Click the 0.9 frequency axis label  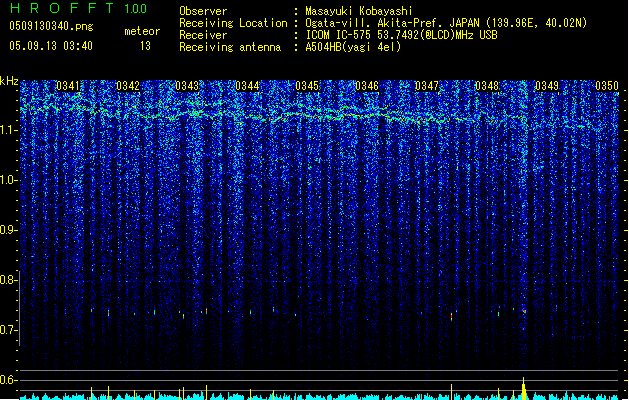click(x=8, y=230)
